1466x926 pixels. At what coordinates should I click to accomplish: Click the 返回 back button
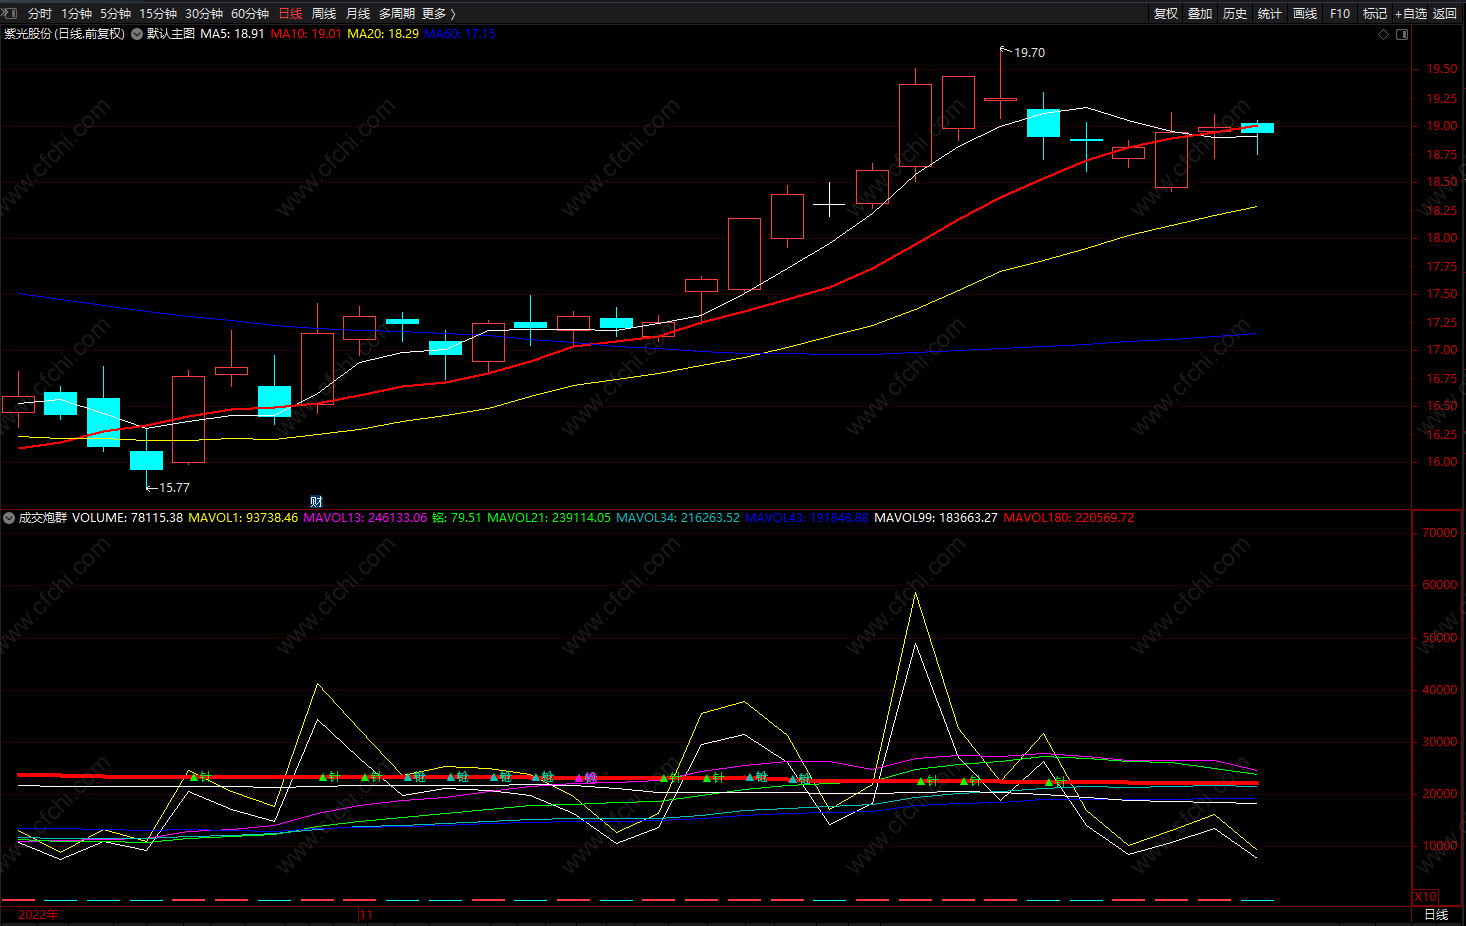pos(1445,14)
